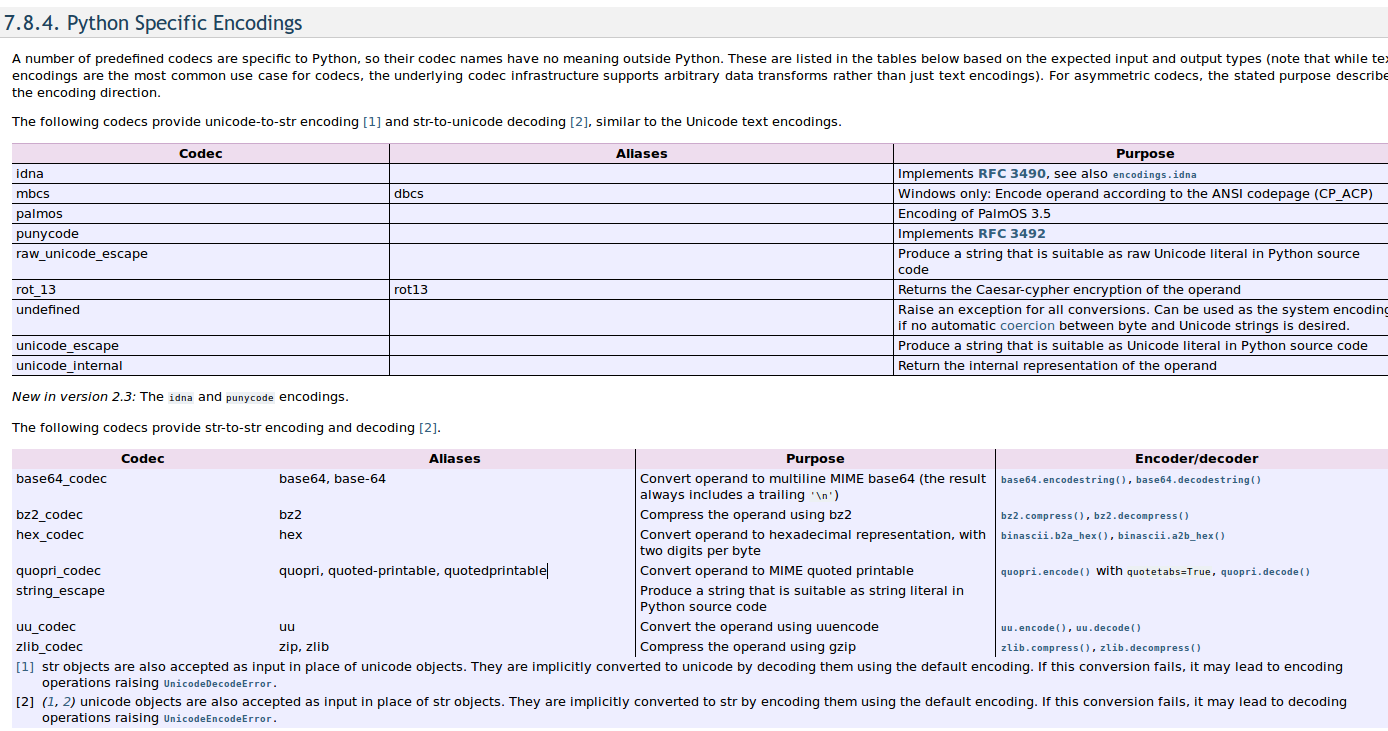Select the dbcs alias cell
The height and width of the screenshot is (731, 1388).
tap(641, 194)
